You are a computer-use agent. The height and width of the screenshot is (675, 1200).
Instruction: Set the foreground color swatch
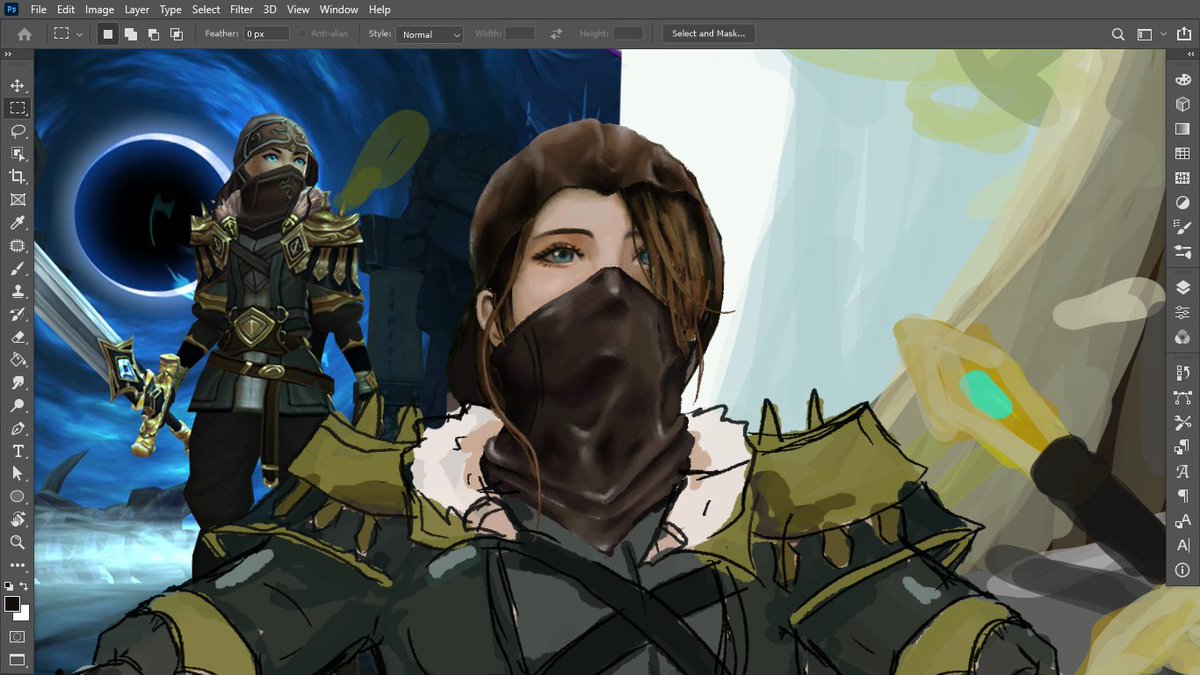click(x=12, y=604)
